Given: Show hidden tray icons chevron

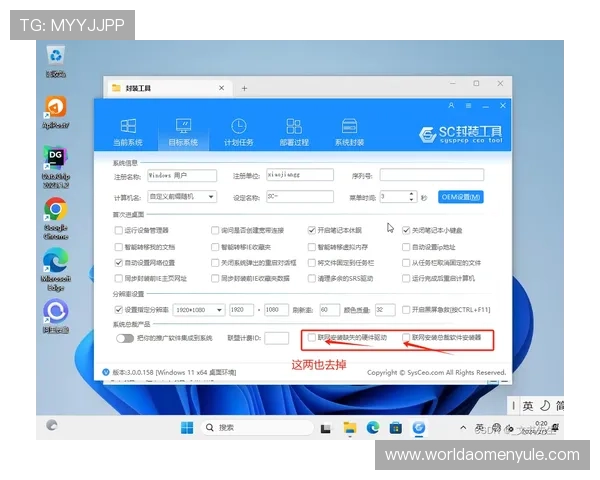Looking at the screenshot, I should [x=463, y=428].
